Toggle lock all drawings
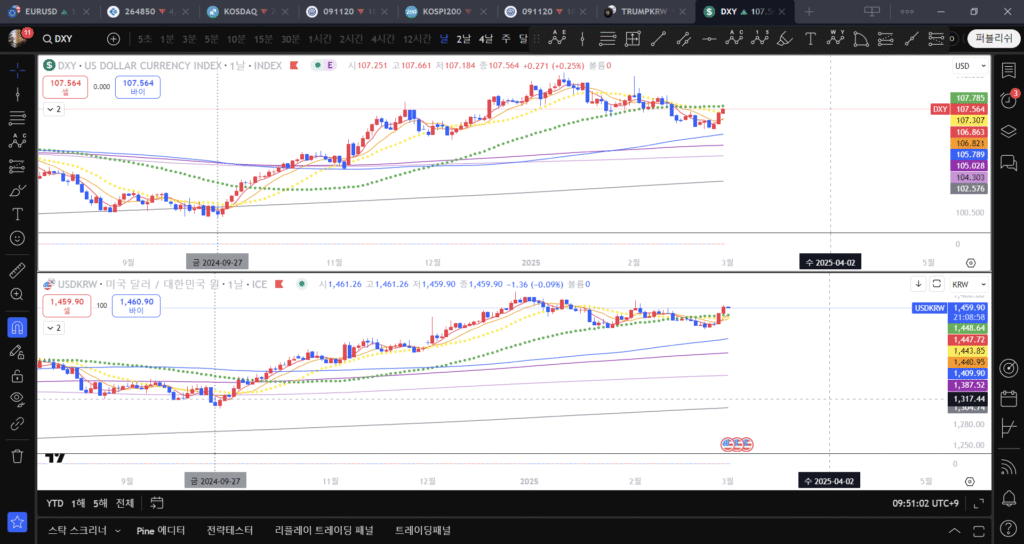This screenshot has width=1024, height=544. (18, 376)
